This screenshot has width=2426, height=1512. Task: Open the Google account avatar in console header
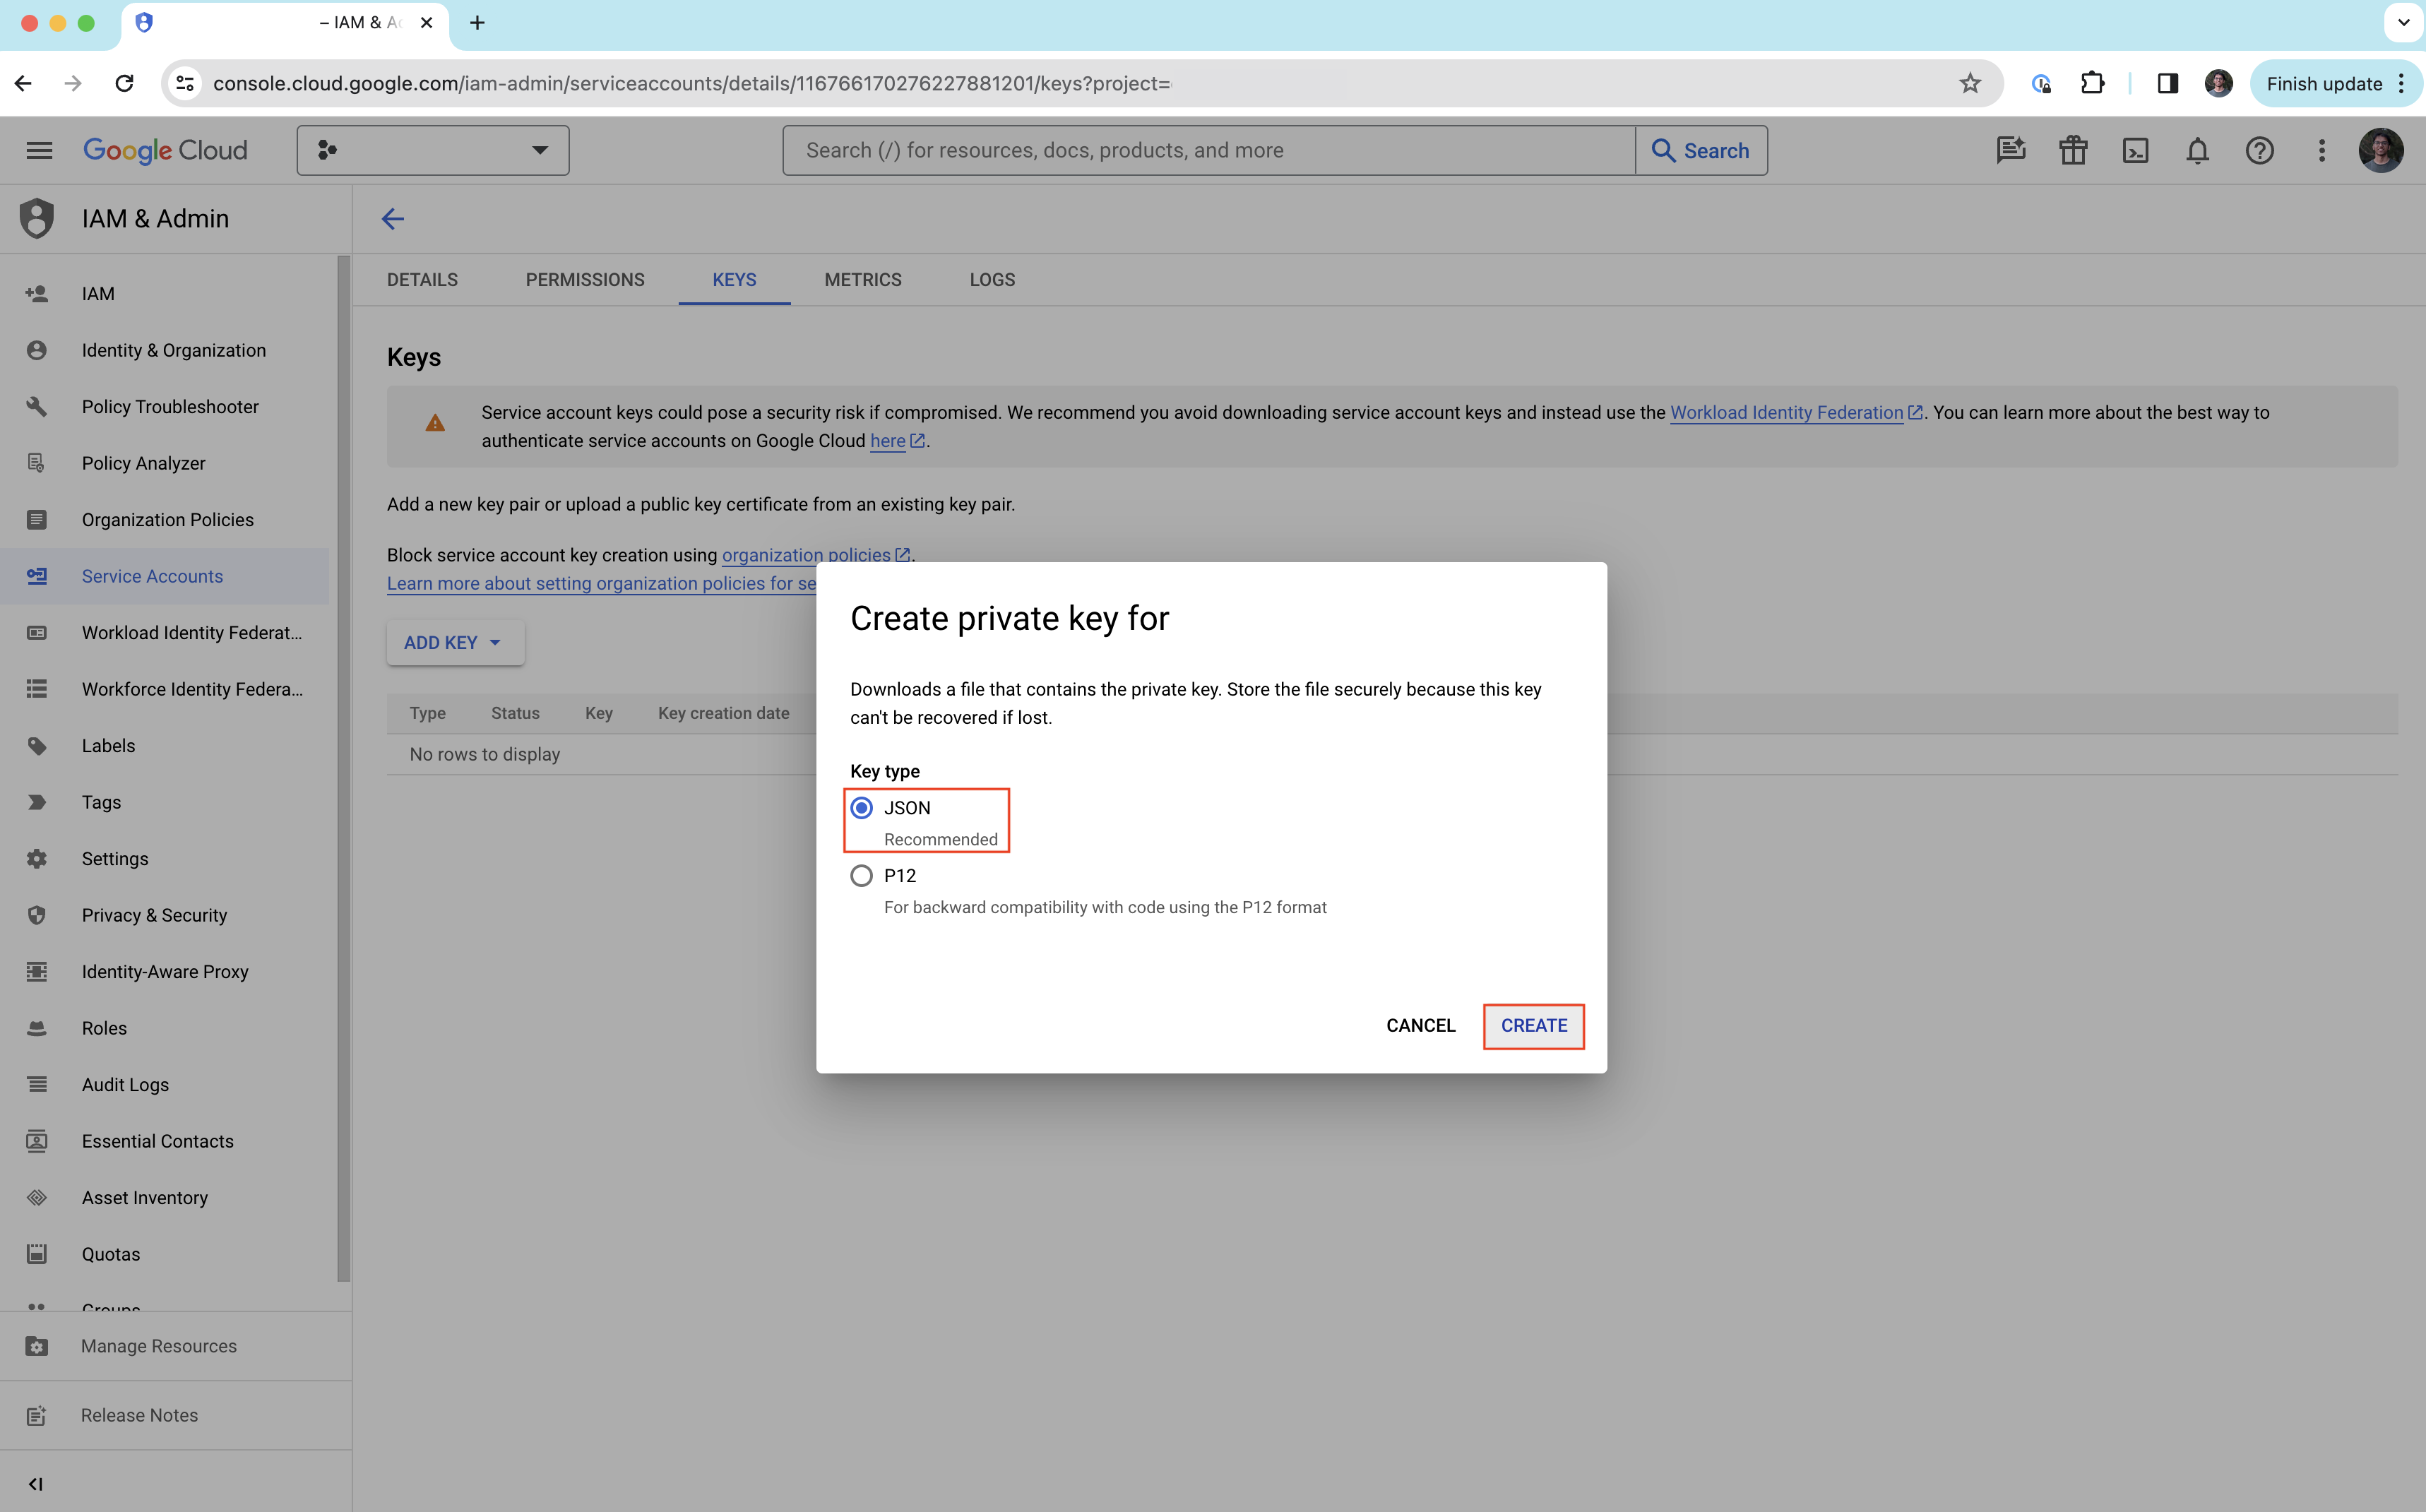pyautogui.click(x=2380, y=150)
